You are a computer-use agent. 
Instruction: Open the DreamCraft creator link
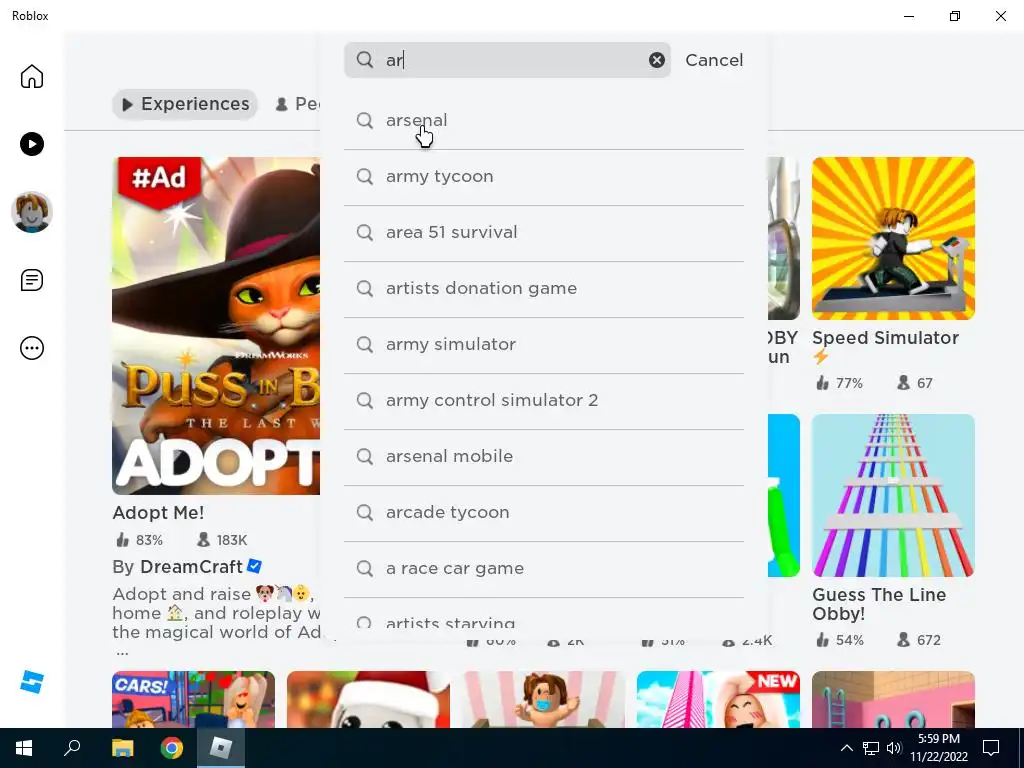click(x=191, y=567)
